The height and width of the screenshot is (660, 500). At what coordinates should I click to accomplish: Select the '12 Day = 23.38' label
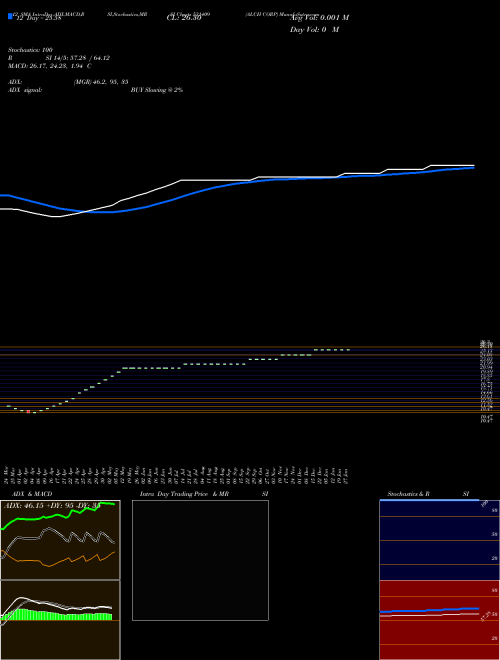tap(39, 18)
